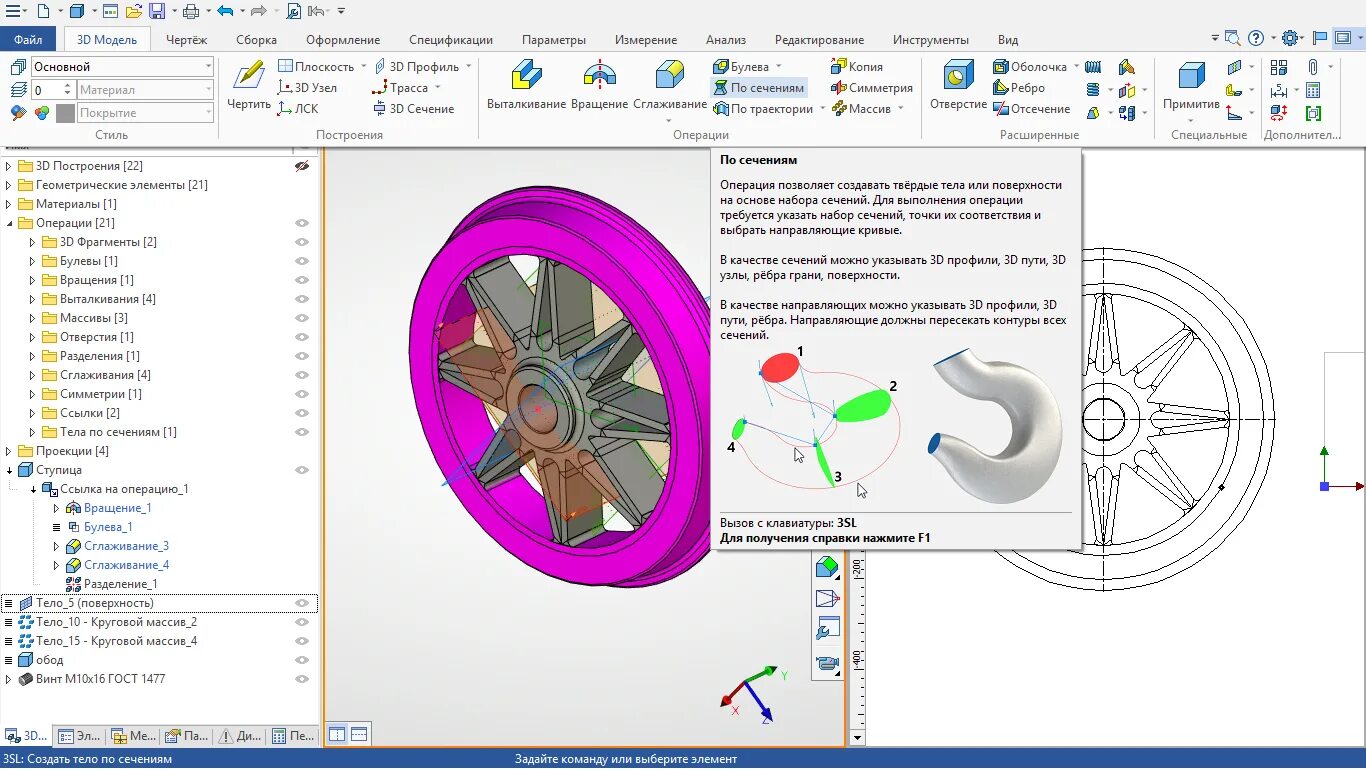1366x772 pixels.
Task: Open the Файл menu
Action: (x=29, y=39)
